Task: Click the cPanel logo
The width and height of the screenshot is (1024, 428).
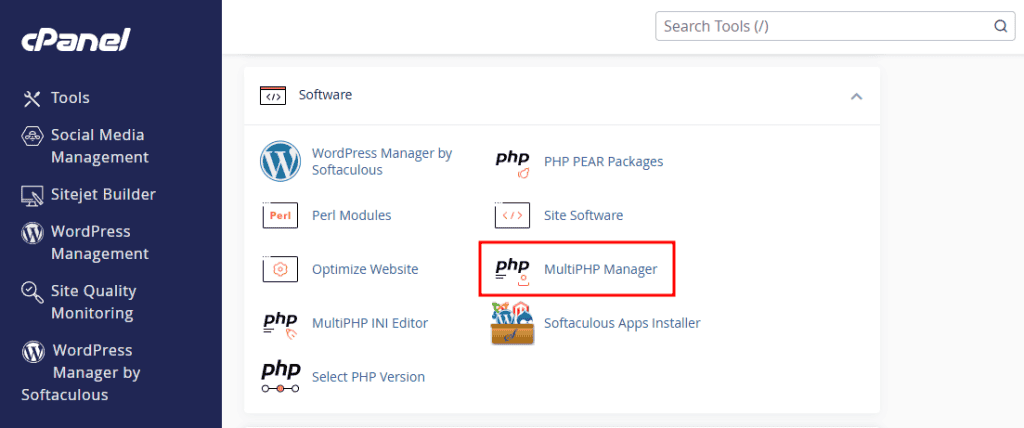Action: tap(76, 41)
